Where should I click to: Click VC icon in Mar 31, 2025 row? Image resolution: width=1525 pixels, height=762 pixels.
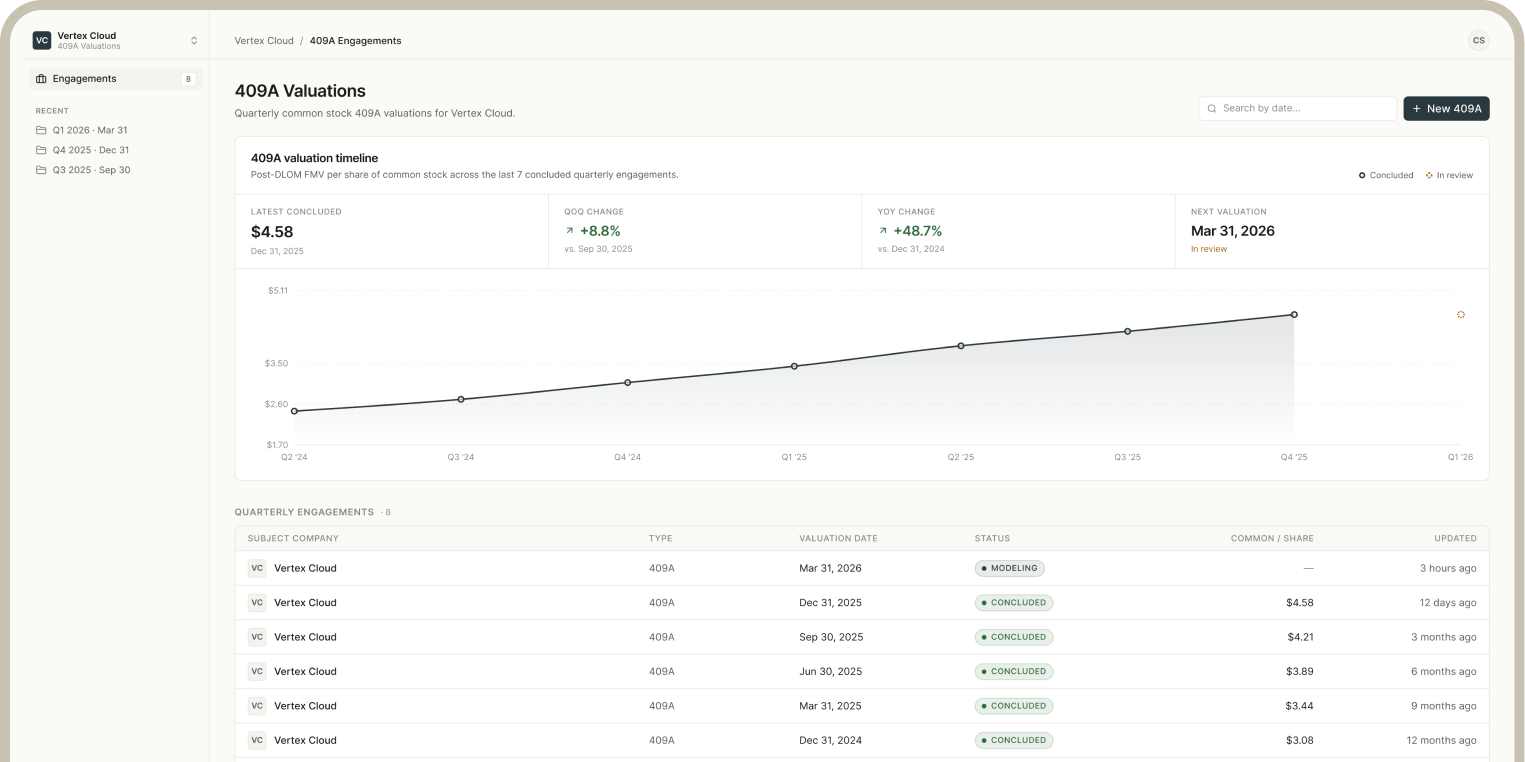(x=257, y=706)
